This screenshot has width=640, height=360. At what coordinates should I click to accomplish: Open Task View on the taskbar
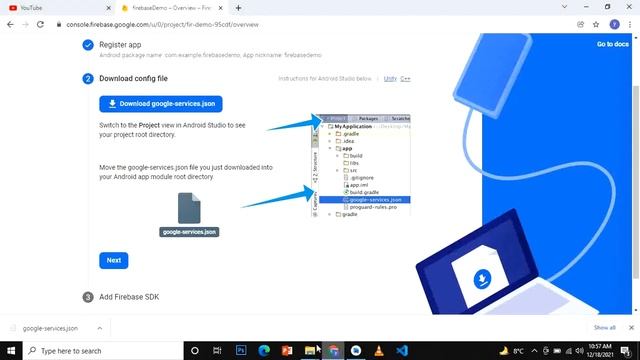pos(218,351)
